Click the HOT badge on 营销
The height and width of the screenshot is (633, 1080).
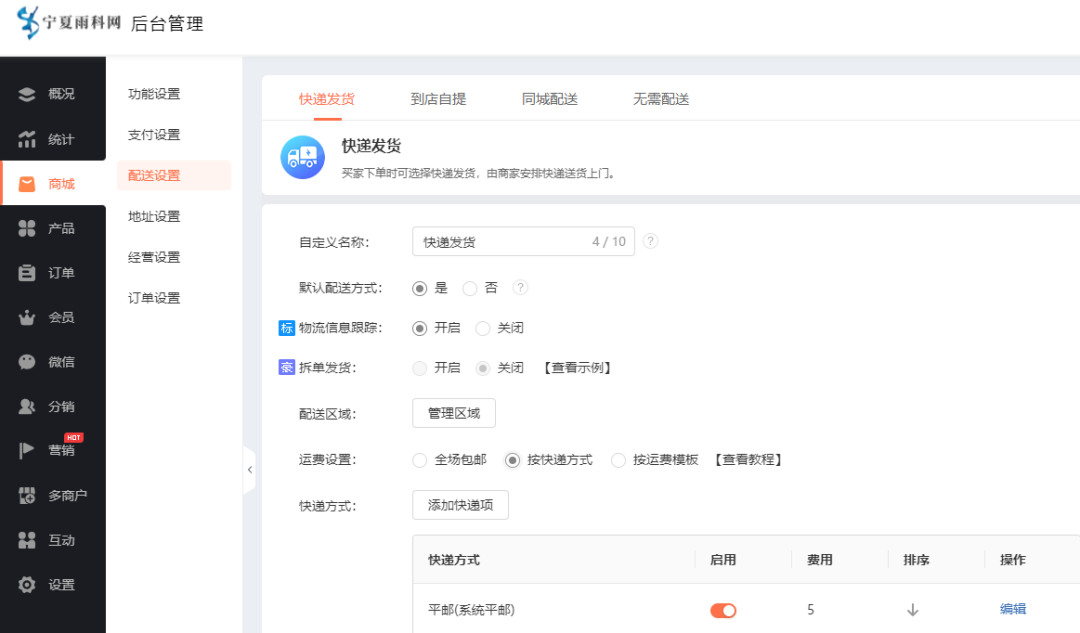(x=74, y=437)
